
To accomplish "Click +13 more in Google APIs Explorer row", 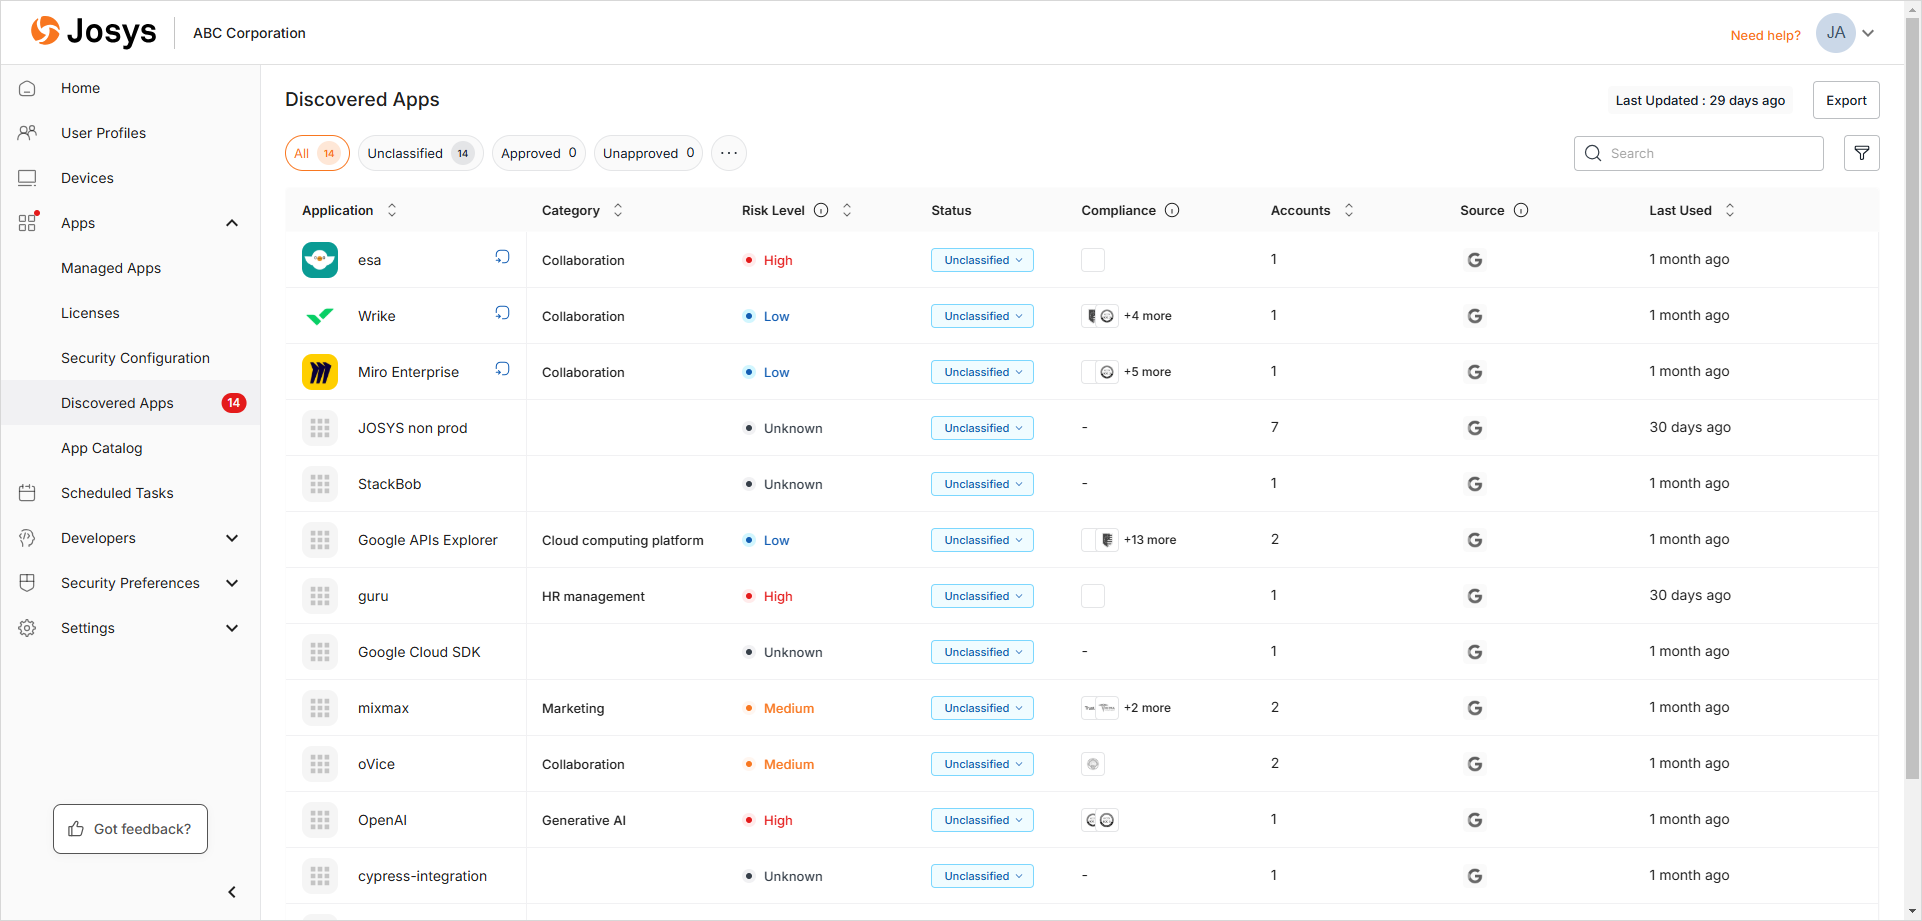I will 1149,540.
